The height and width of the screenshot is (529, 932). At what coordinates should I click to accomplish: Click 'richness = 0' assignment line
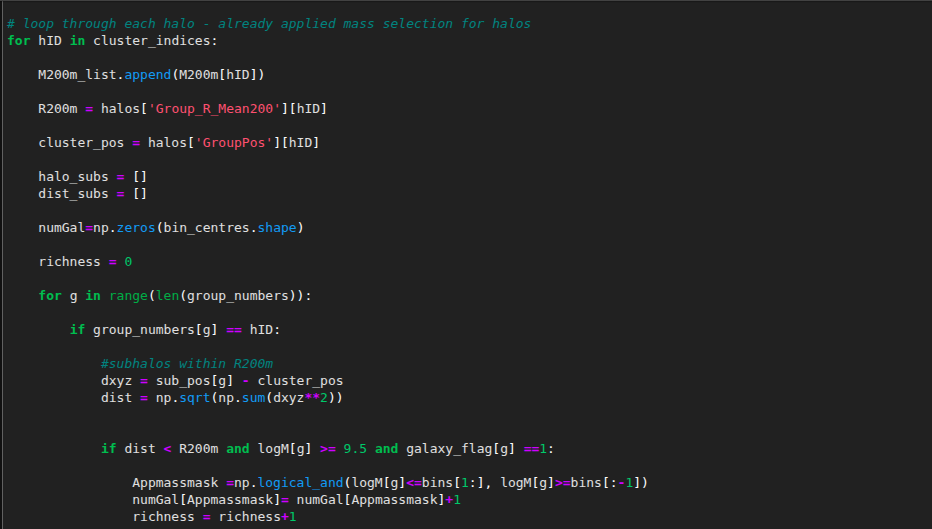click(x=85, y=262)
